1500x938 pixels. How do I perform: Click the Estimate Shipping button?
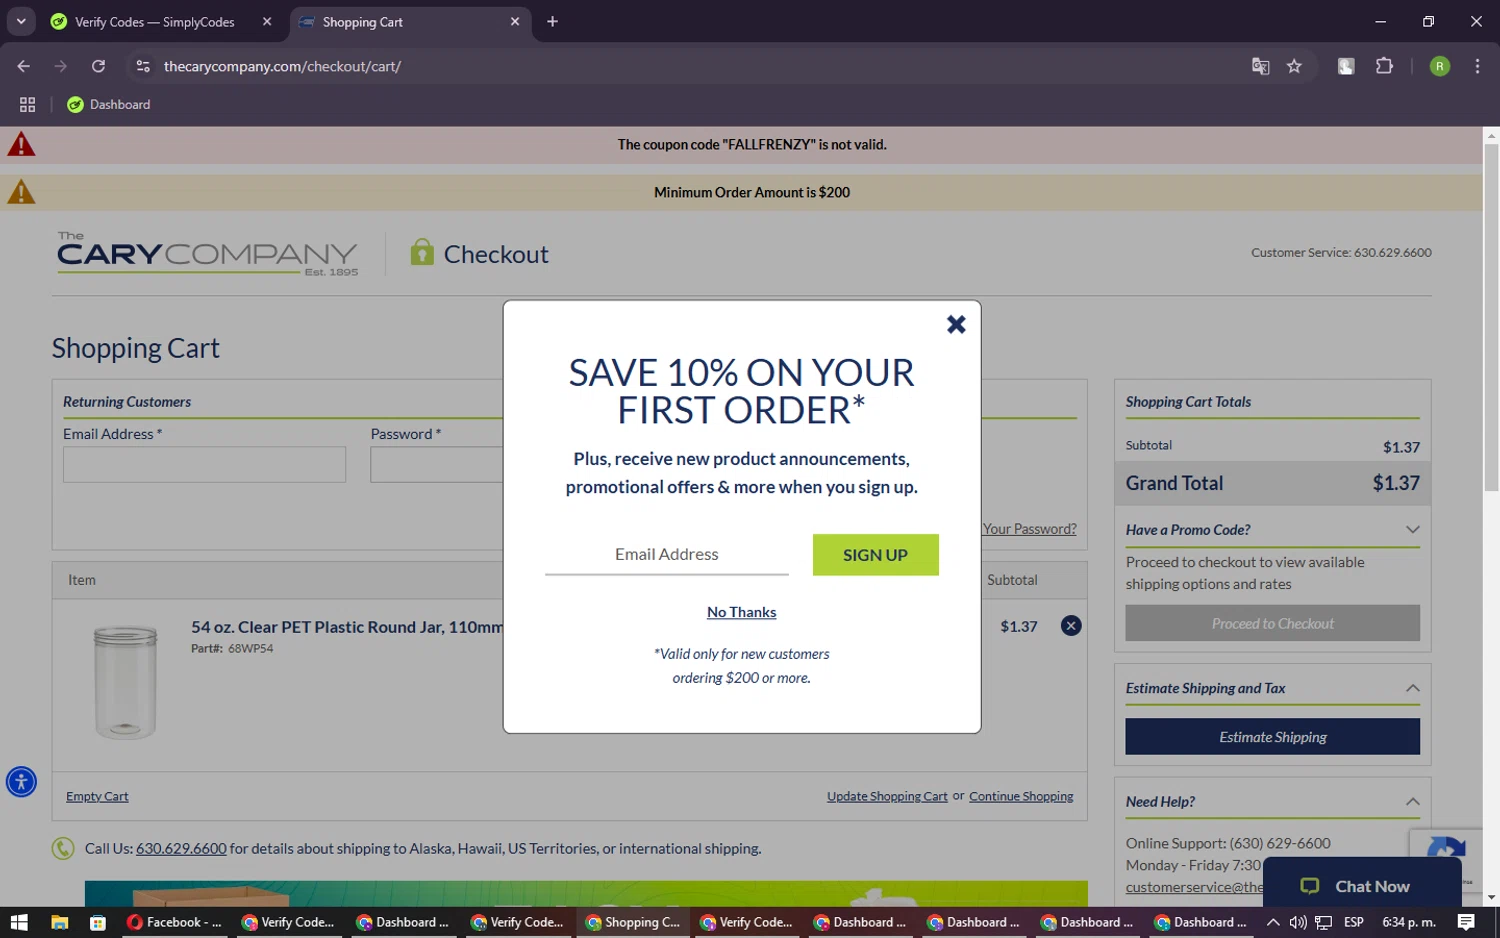coord(1272,737)
